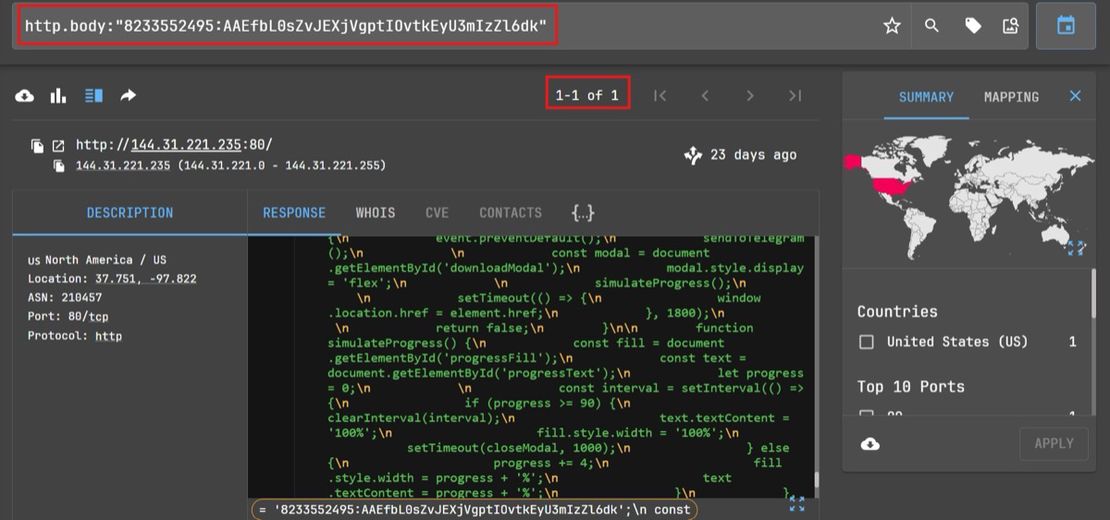1110x520 pixels.
Task: Click the '23 days ago' timestamp
Action: pyautogui.click(x=753, y=155)
